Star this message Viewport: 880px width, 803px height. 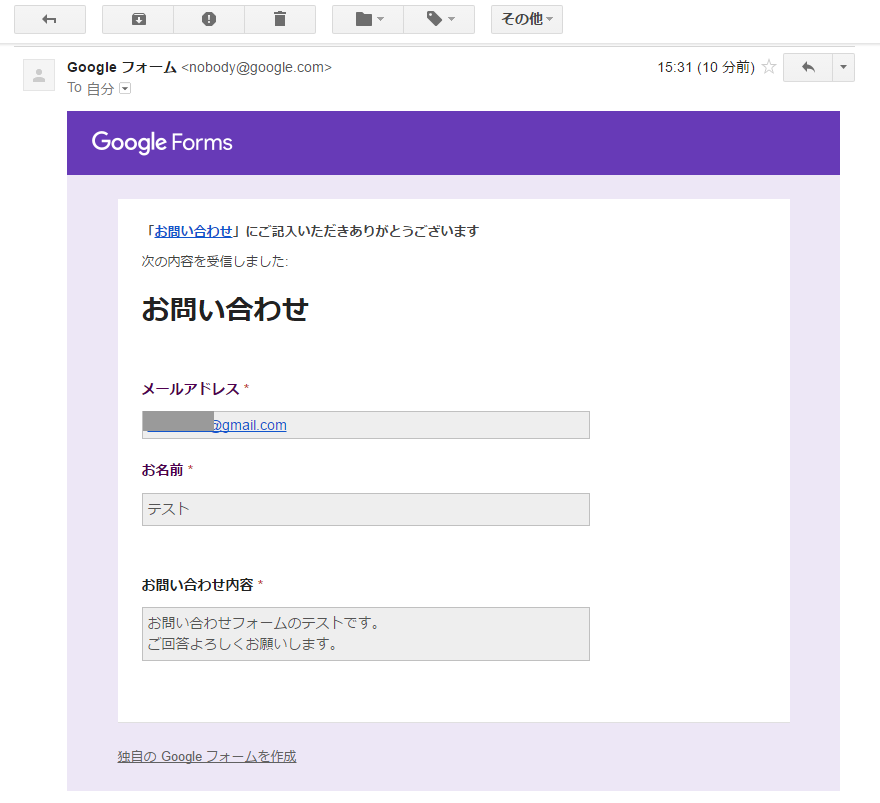tap(769, 67)
